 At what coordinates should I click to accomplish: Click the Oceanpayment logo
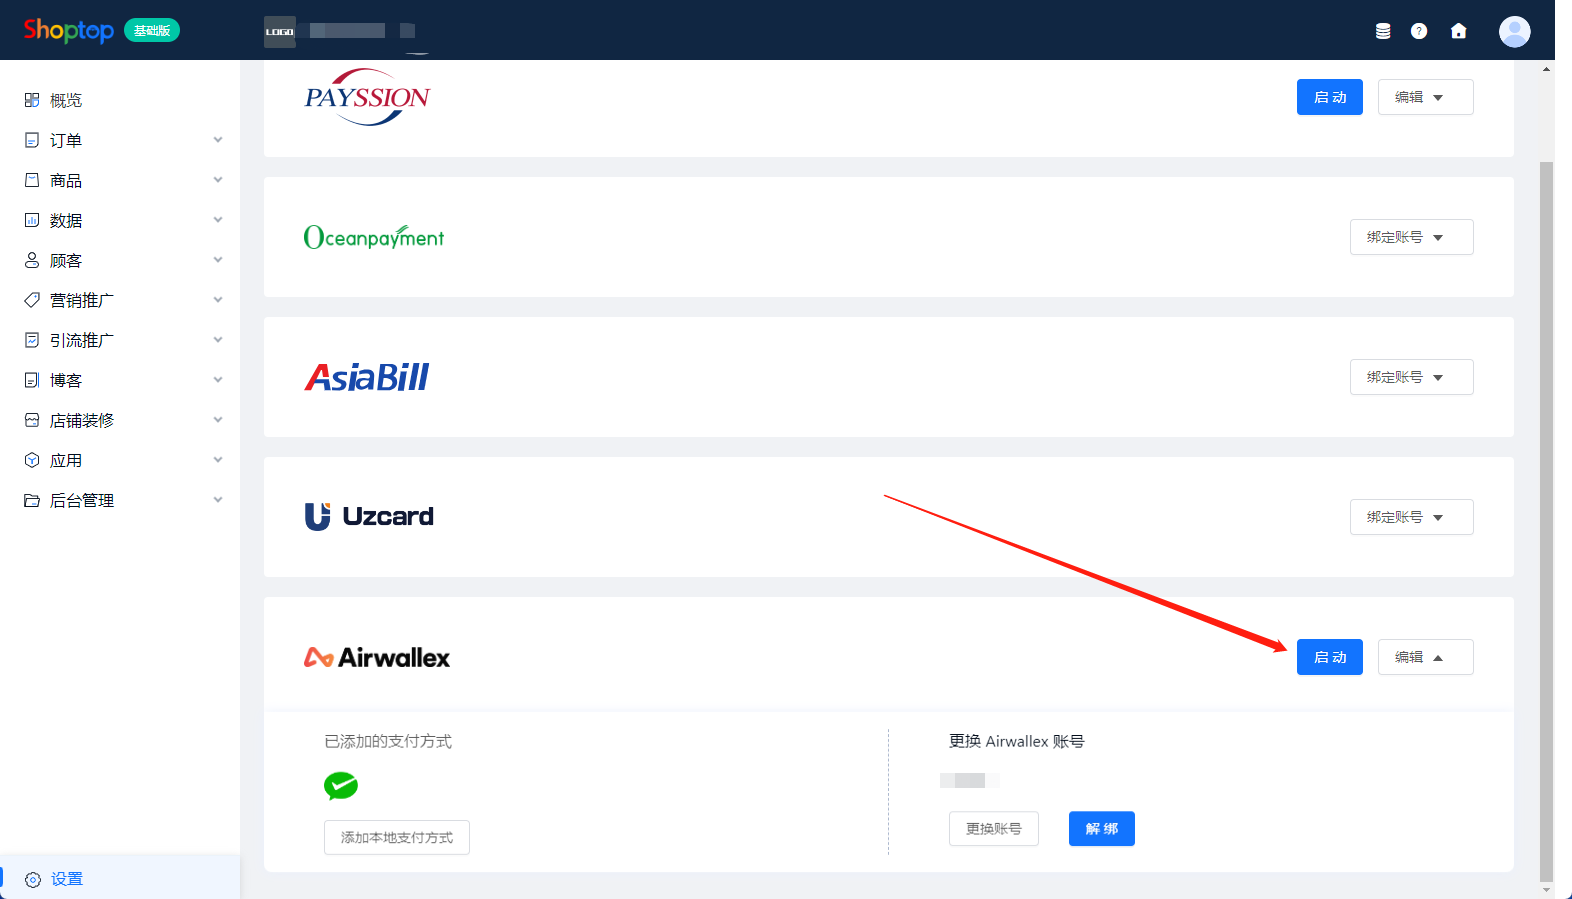point(374,237)
